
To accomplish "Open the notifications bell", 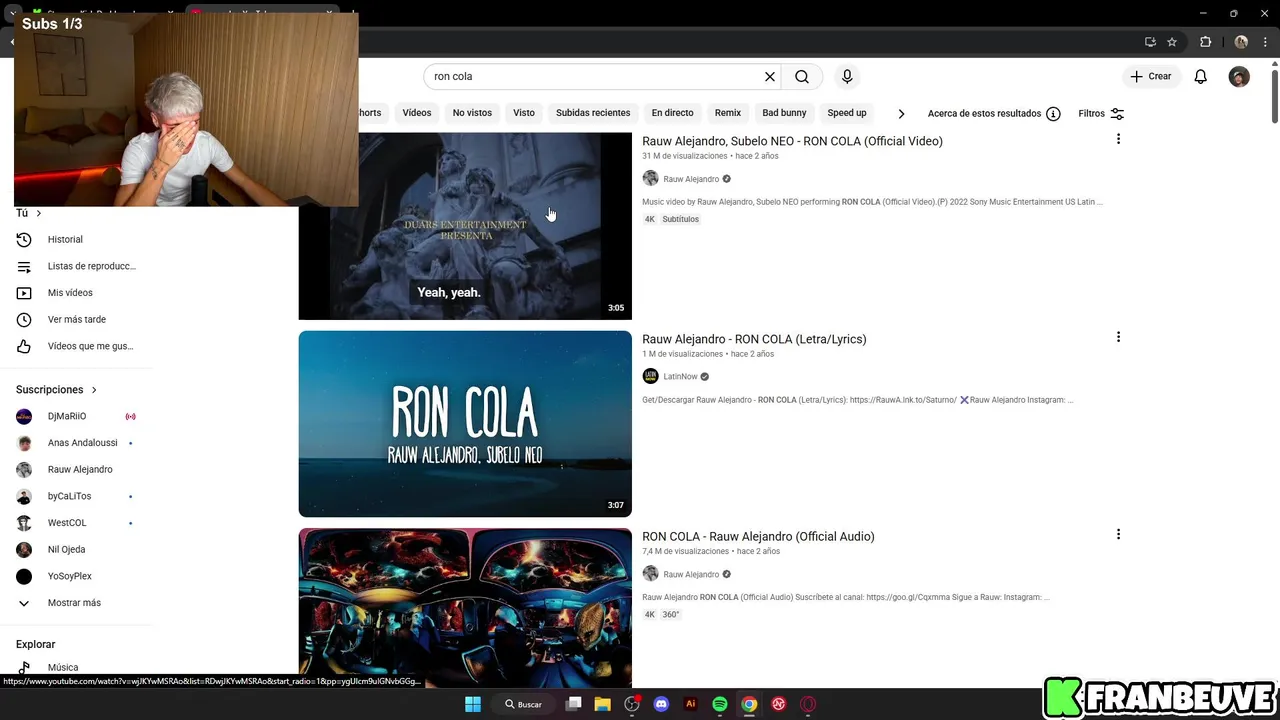I will click(x=1201, y=77).
